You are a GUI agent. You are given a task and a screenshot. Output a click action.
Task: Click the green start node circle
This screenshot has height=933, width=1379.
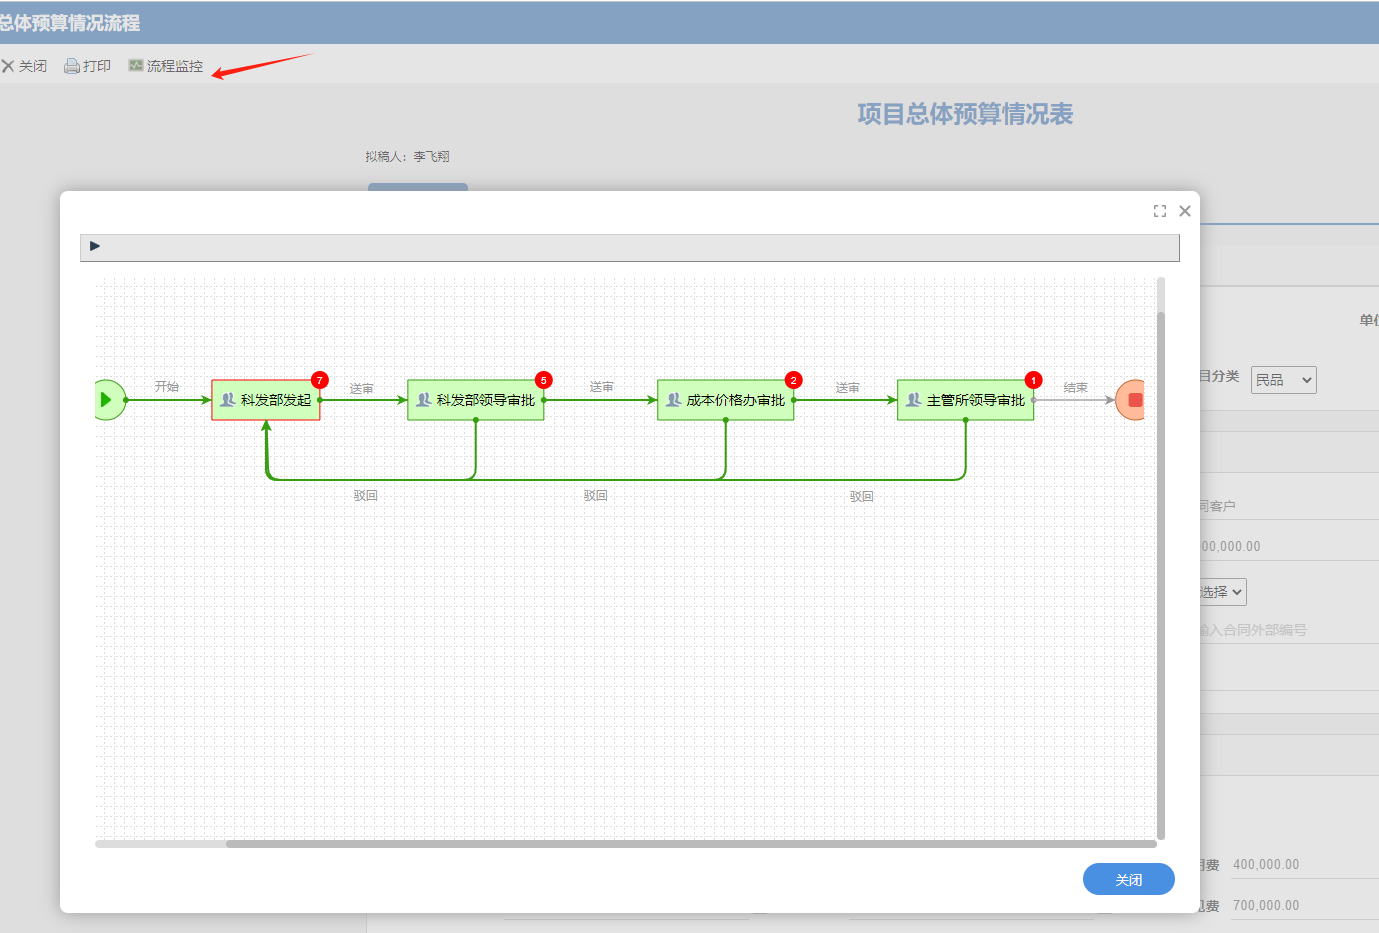point(109,400)
